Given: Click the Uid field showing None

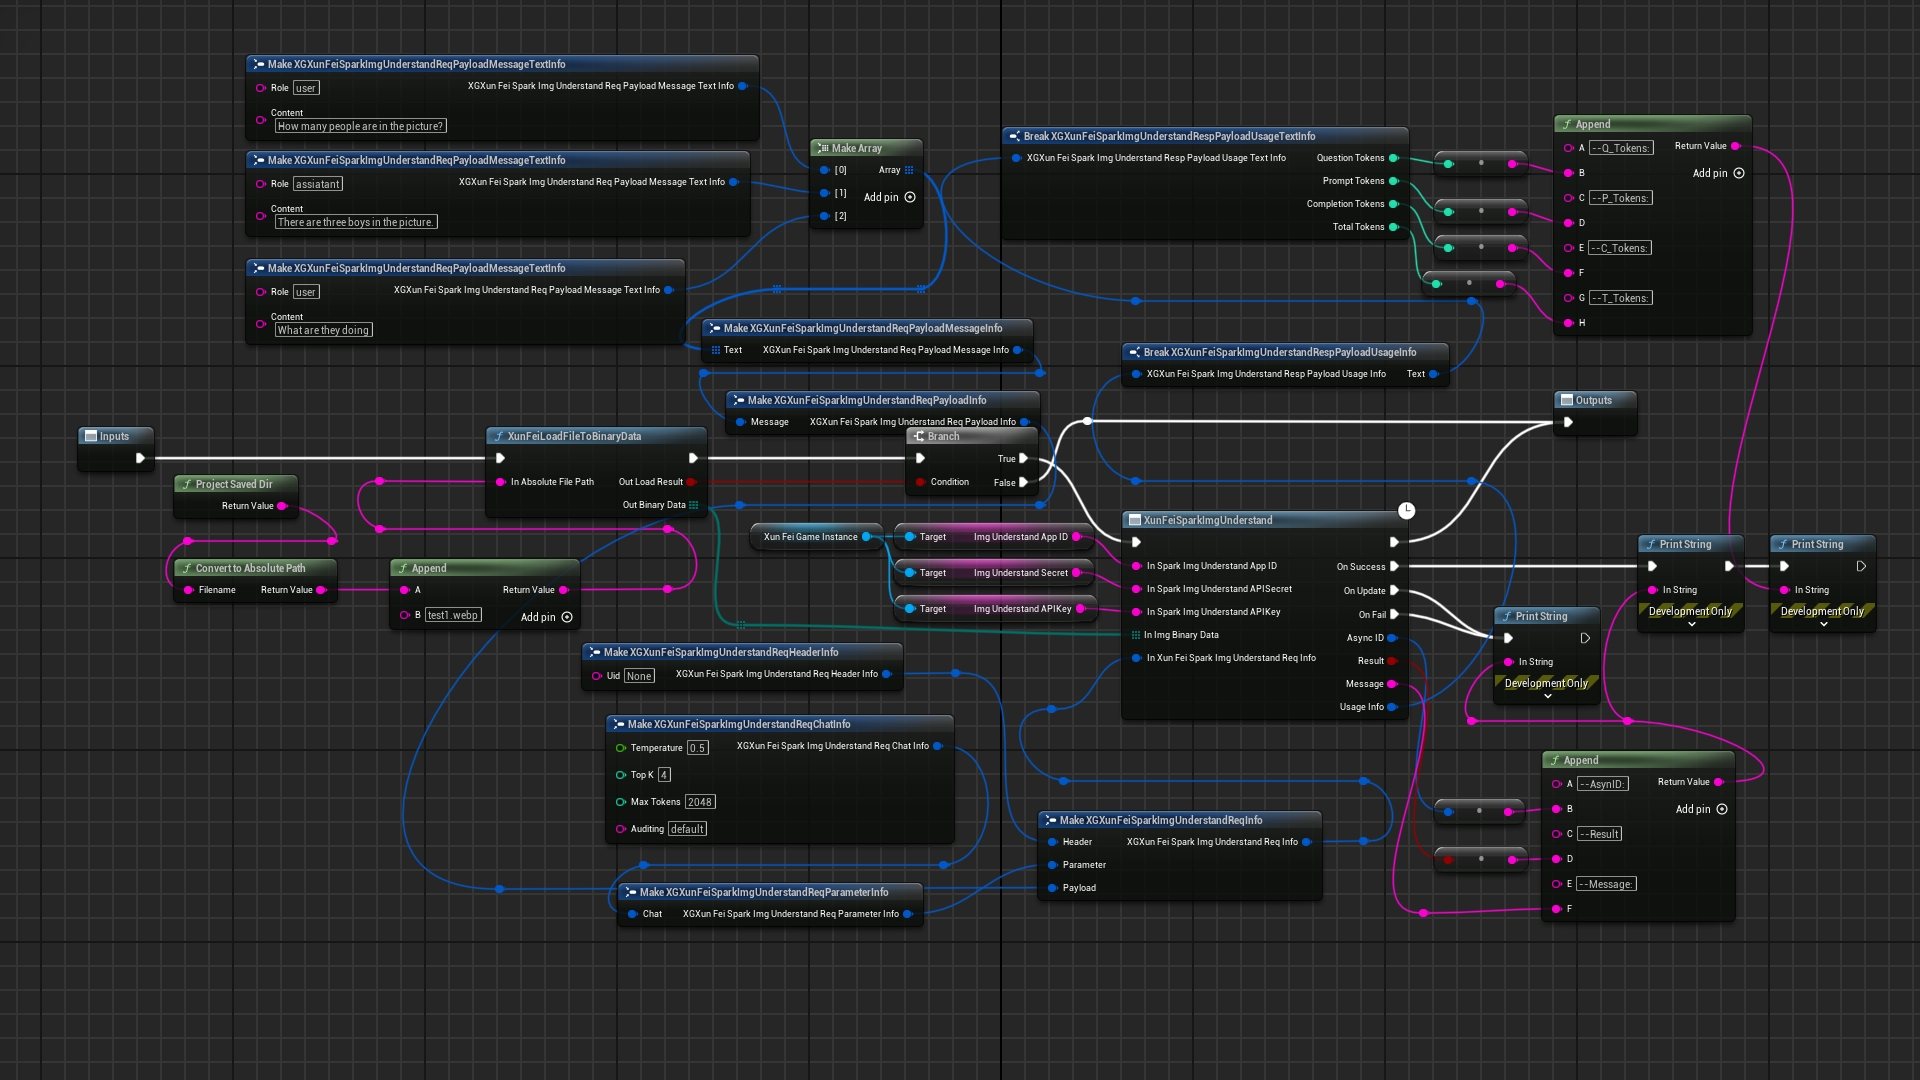Looking at the screenshot, I should click(639, 676).
